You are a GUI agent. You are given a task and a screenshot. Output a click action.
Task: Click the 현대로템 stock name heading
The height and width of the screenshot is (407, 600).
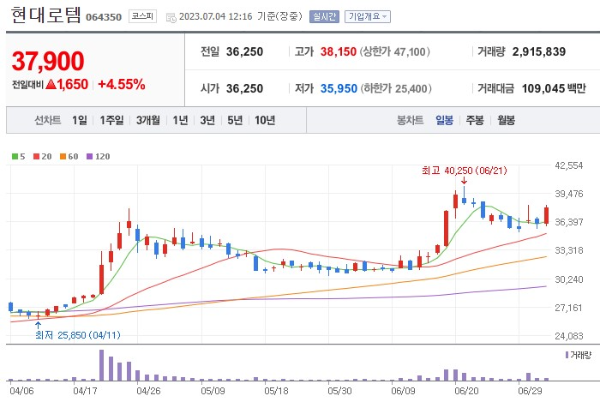tap(46, 15)
